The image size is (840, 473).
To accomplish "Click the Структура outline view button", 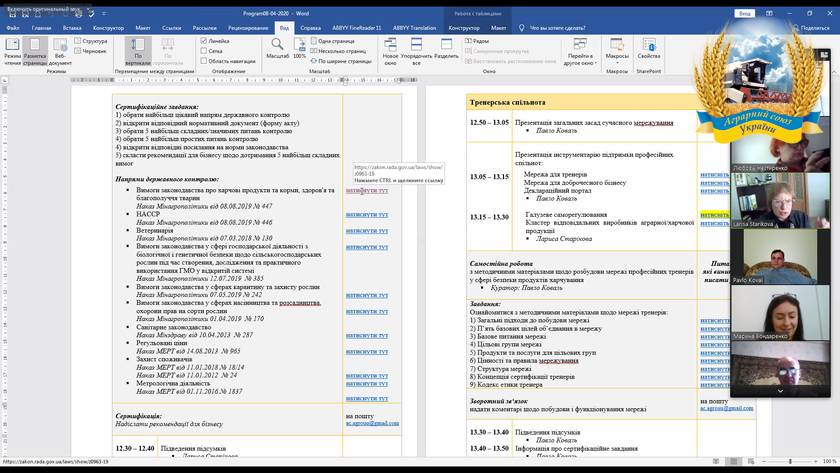I will [x=91, y=41].
